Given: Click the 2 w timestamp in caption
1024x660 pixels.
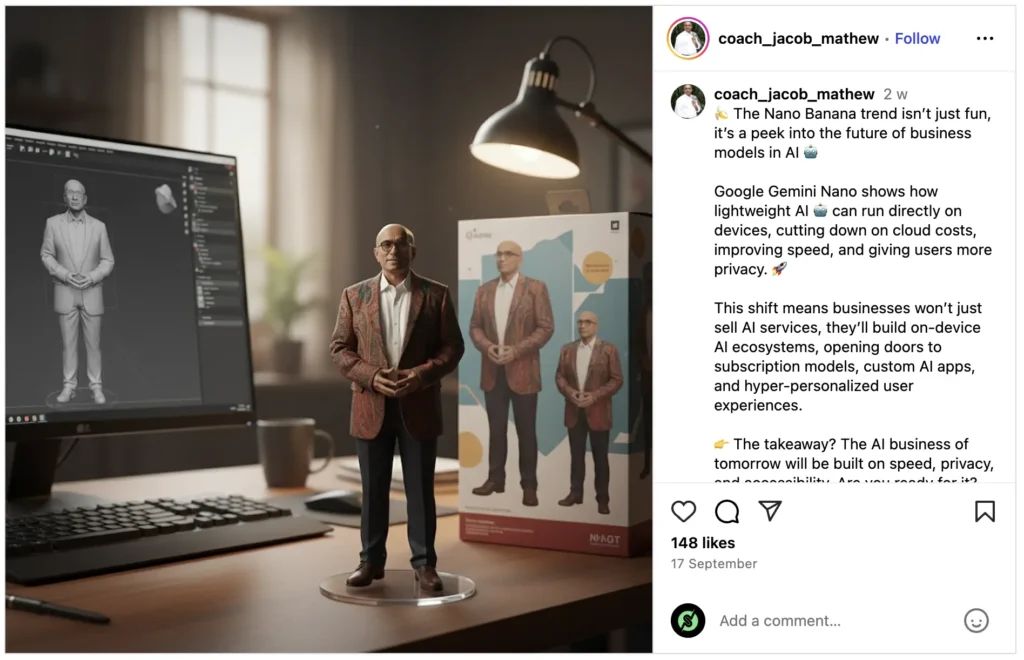Looking at the screenshot, I should [x=895, y=94].
